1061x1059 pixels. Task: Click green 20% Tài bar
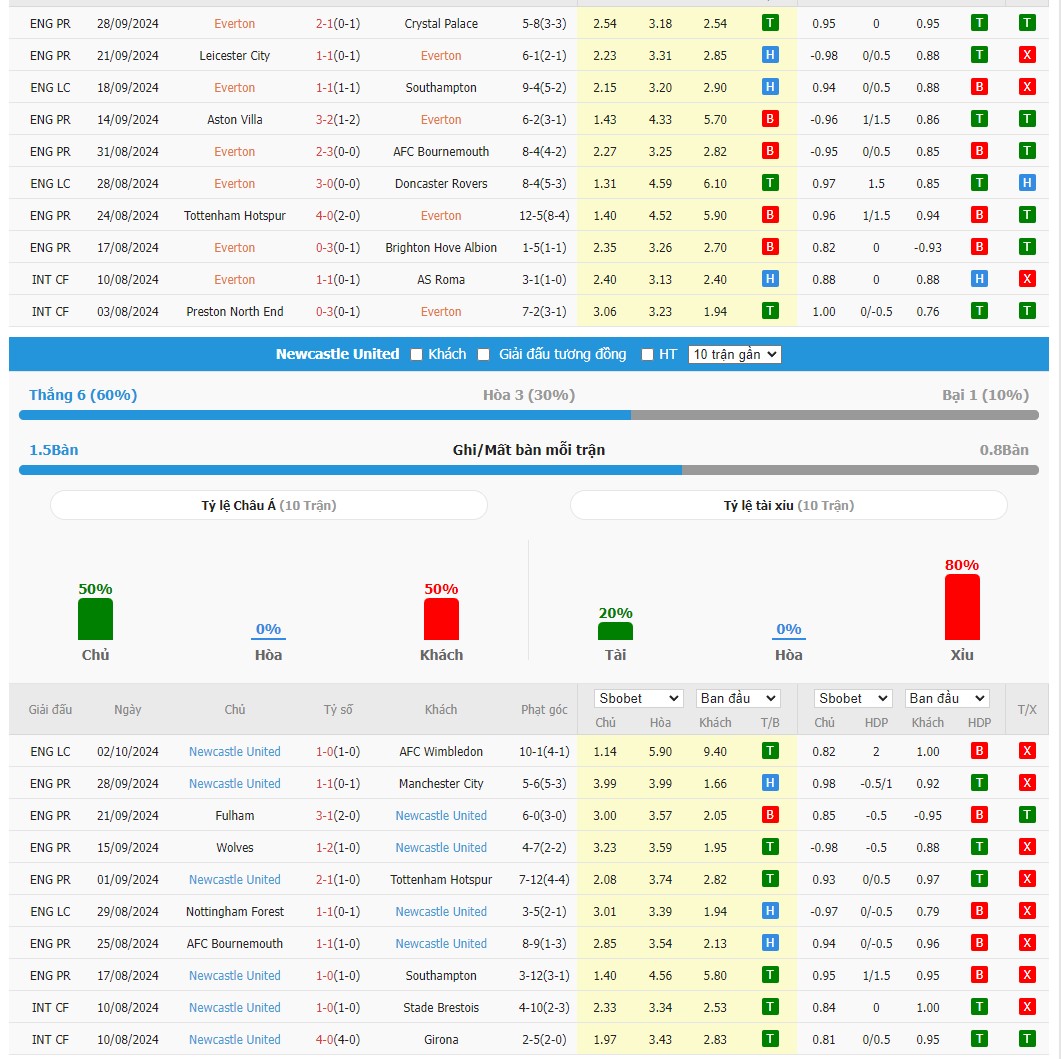click(x=615, y=631)
